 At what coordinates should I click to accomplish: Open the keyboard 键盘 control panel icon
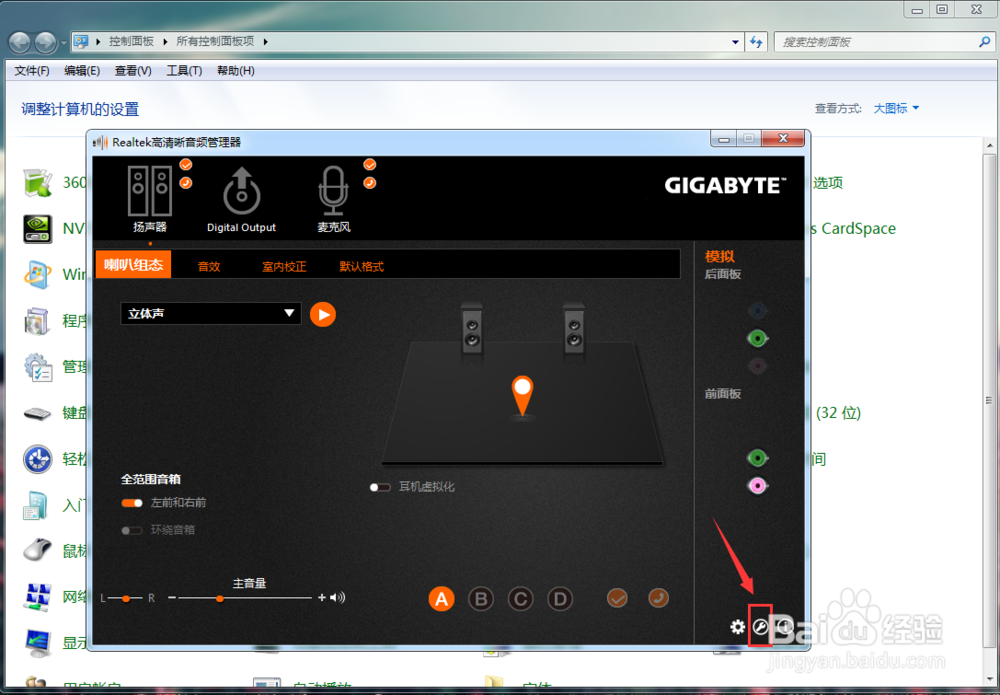pos(38,413)
